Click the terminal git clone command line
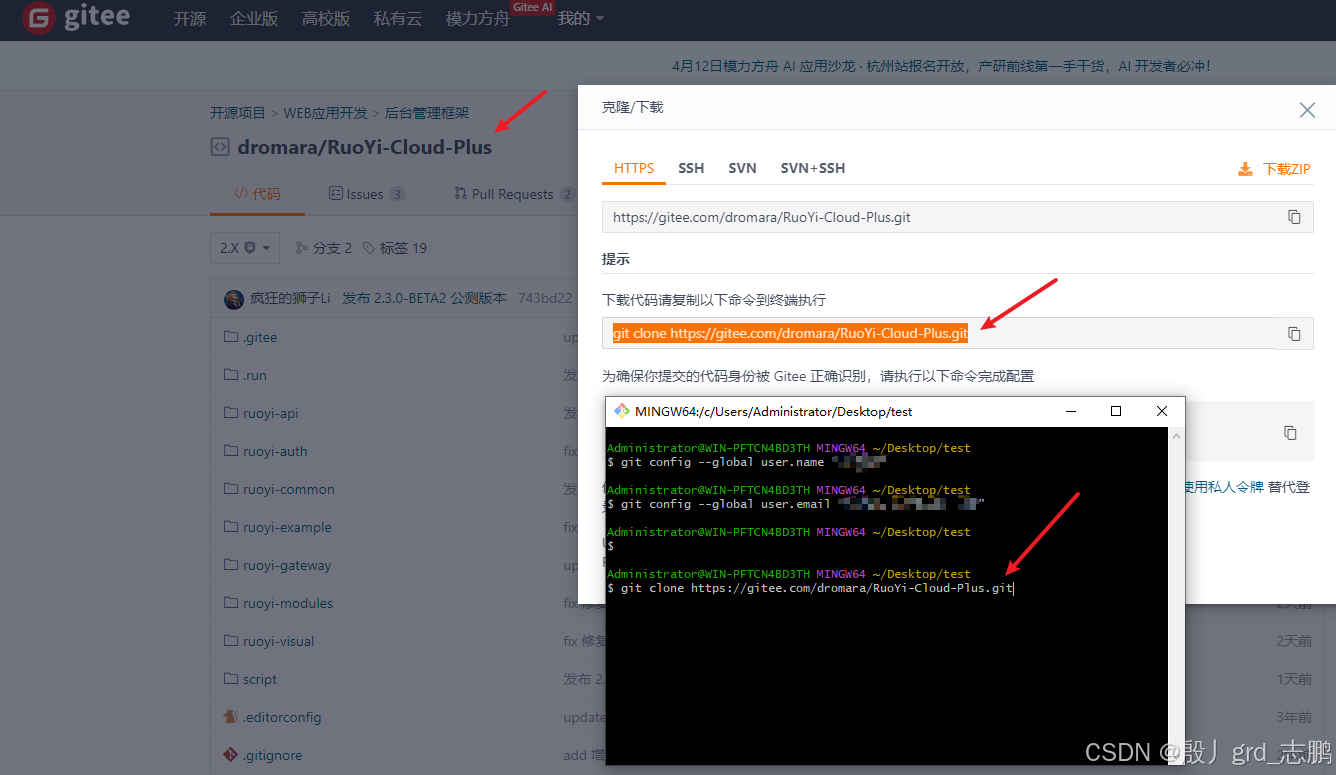Image resolution: width=1336 pixels, height=775 pixels. coord(810,588)
